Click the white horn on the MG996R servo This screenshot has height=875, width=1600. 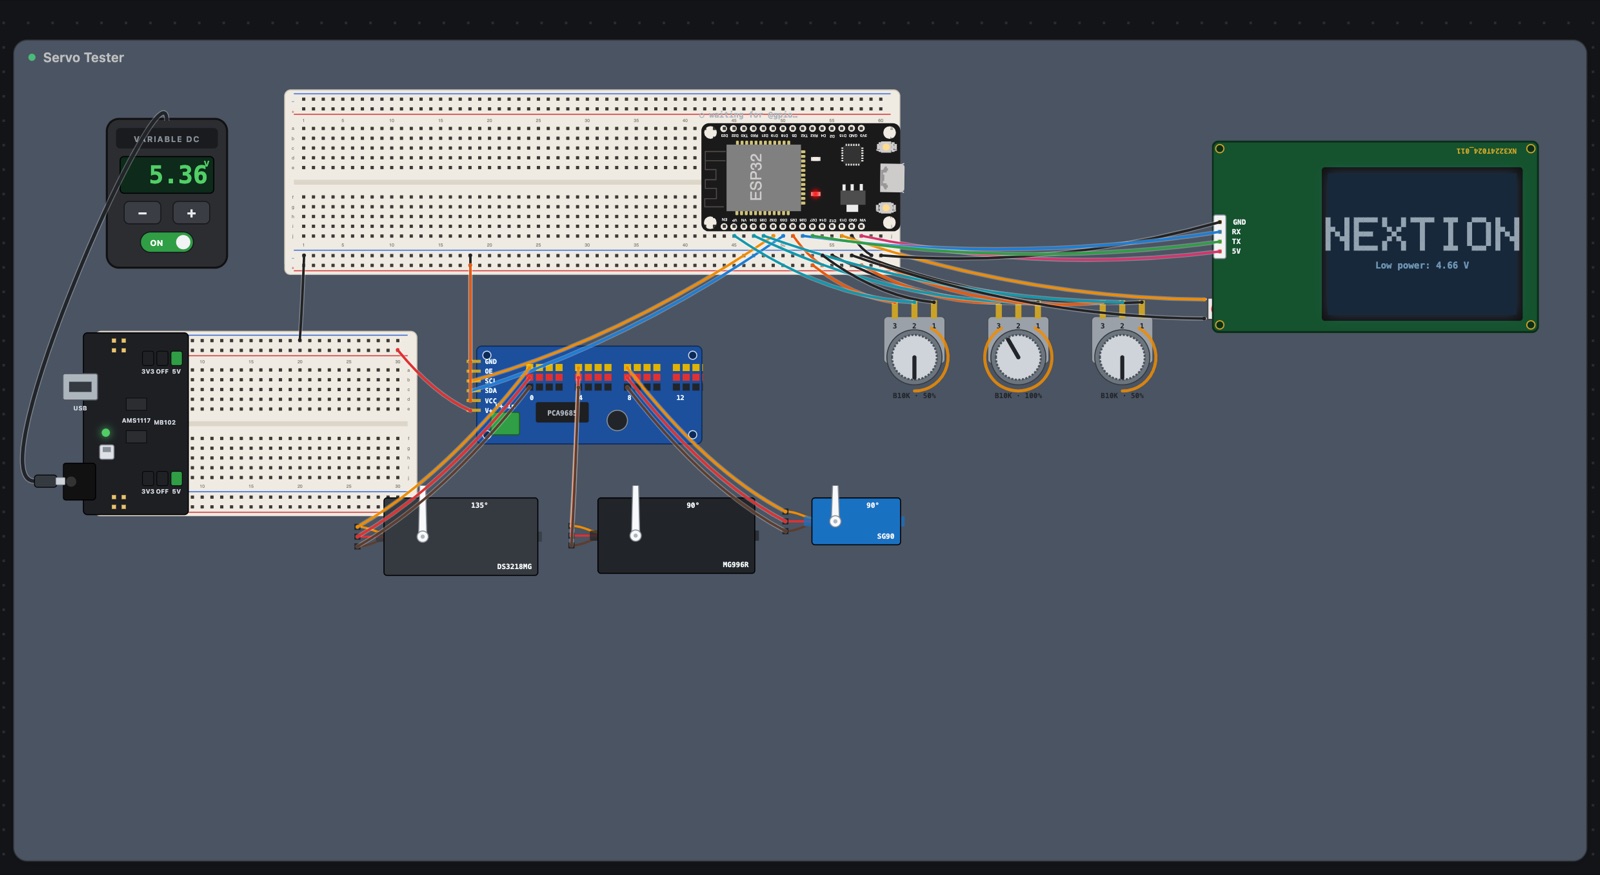tap(635, 514)
